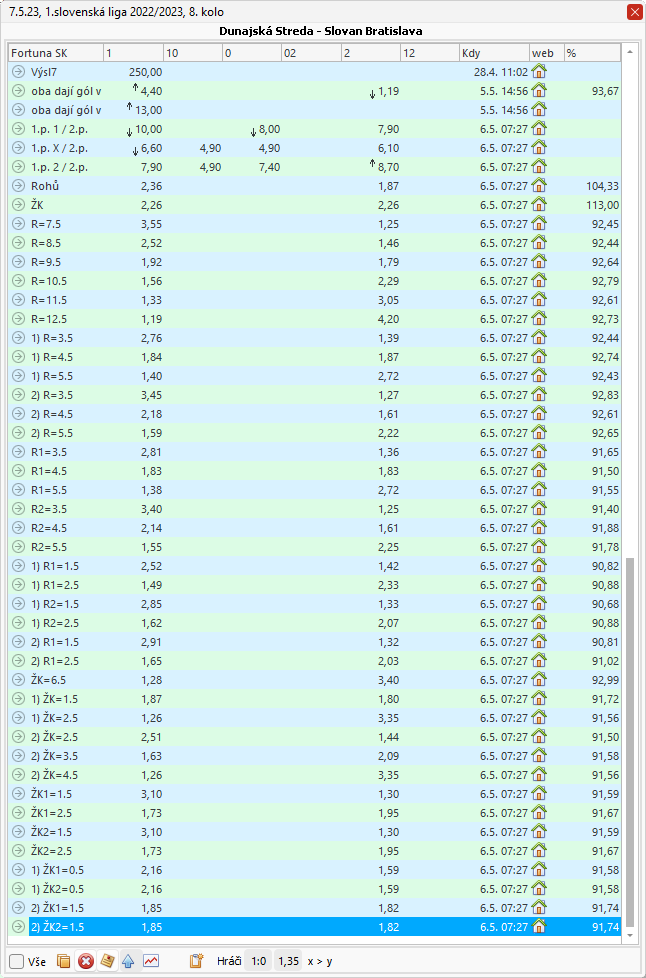Click the 91,02 percent value
This screenshot has width=646, height=978.
coord(605,661)
